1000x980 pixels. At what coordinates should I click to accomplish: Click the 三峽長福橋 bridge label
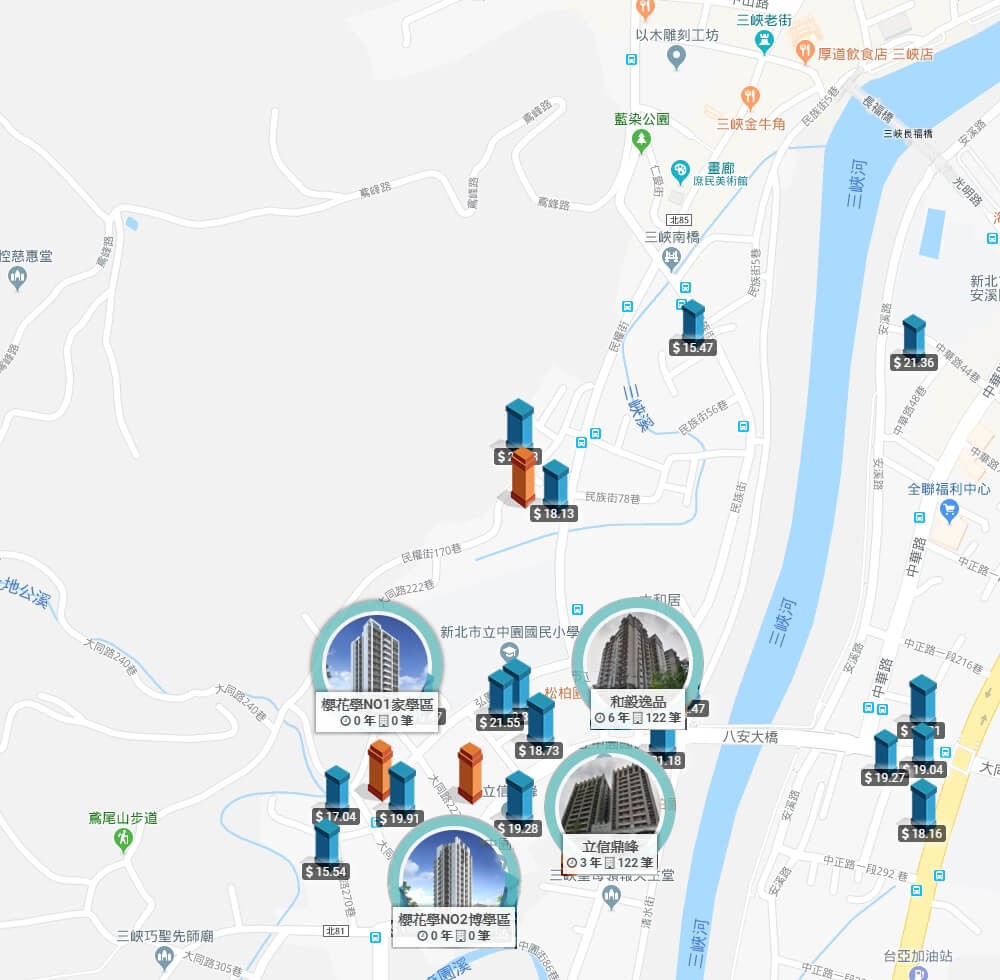(x=908, y=133)
